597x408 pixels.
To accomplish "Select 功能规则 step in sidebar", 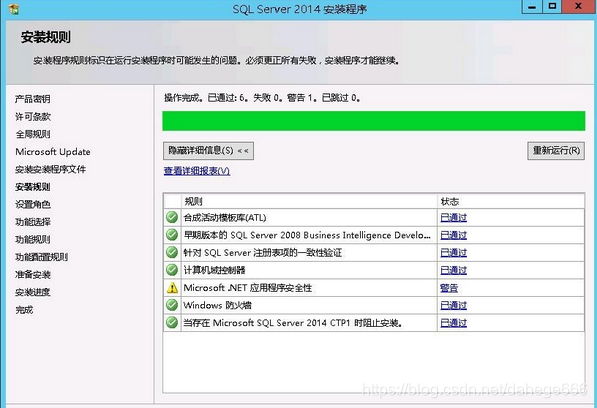I will click(33, 239).
